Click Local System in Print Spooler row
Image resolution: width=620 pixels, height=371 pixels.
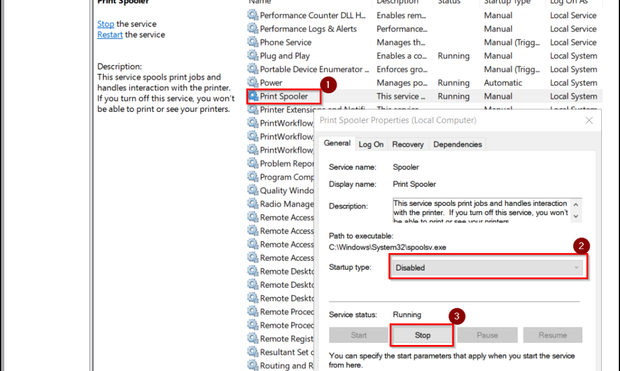573,96
